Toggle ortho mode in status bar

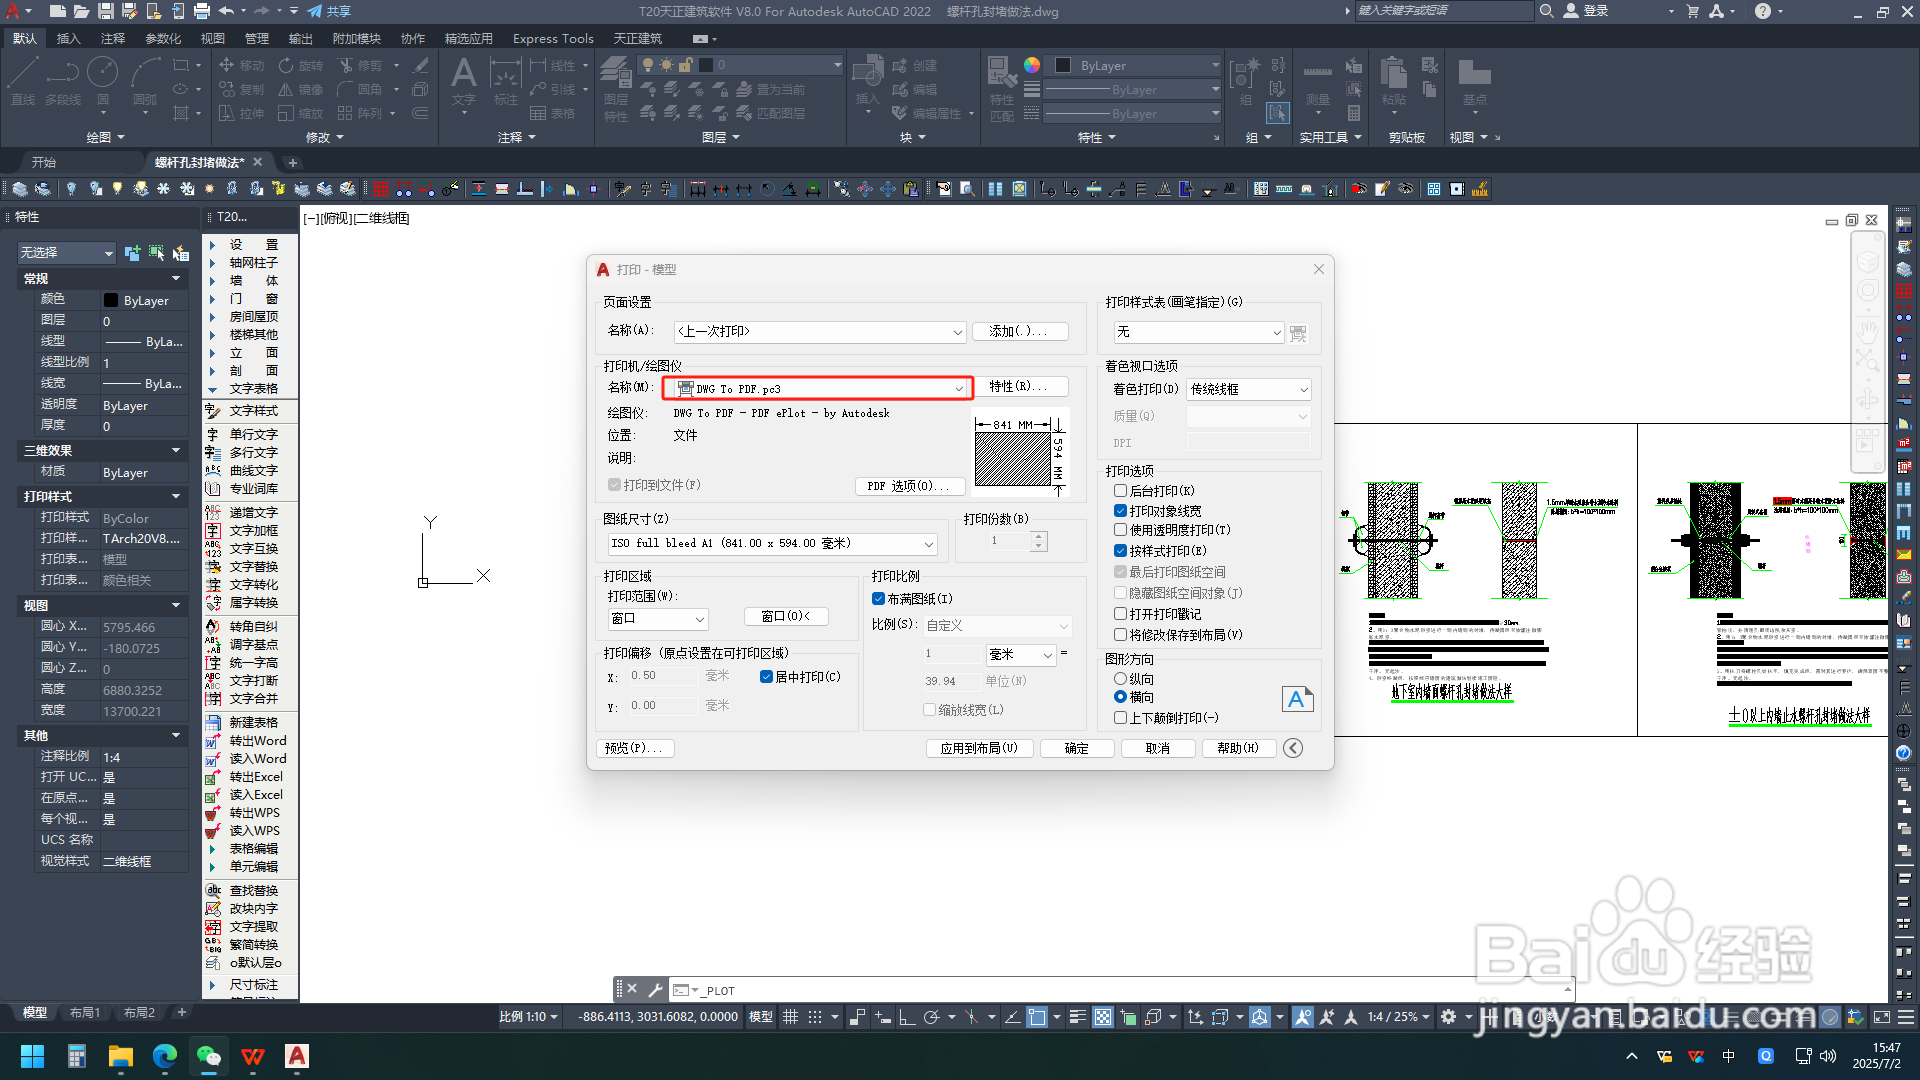tap(907, 1017)
